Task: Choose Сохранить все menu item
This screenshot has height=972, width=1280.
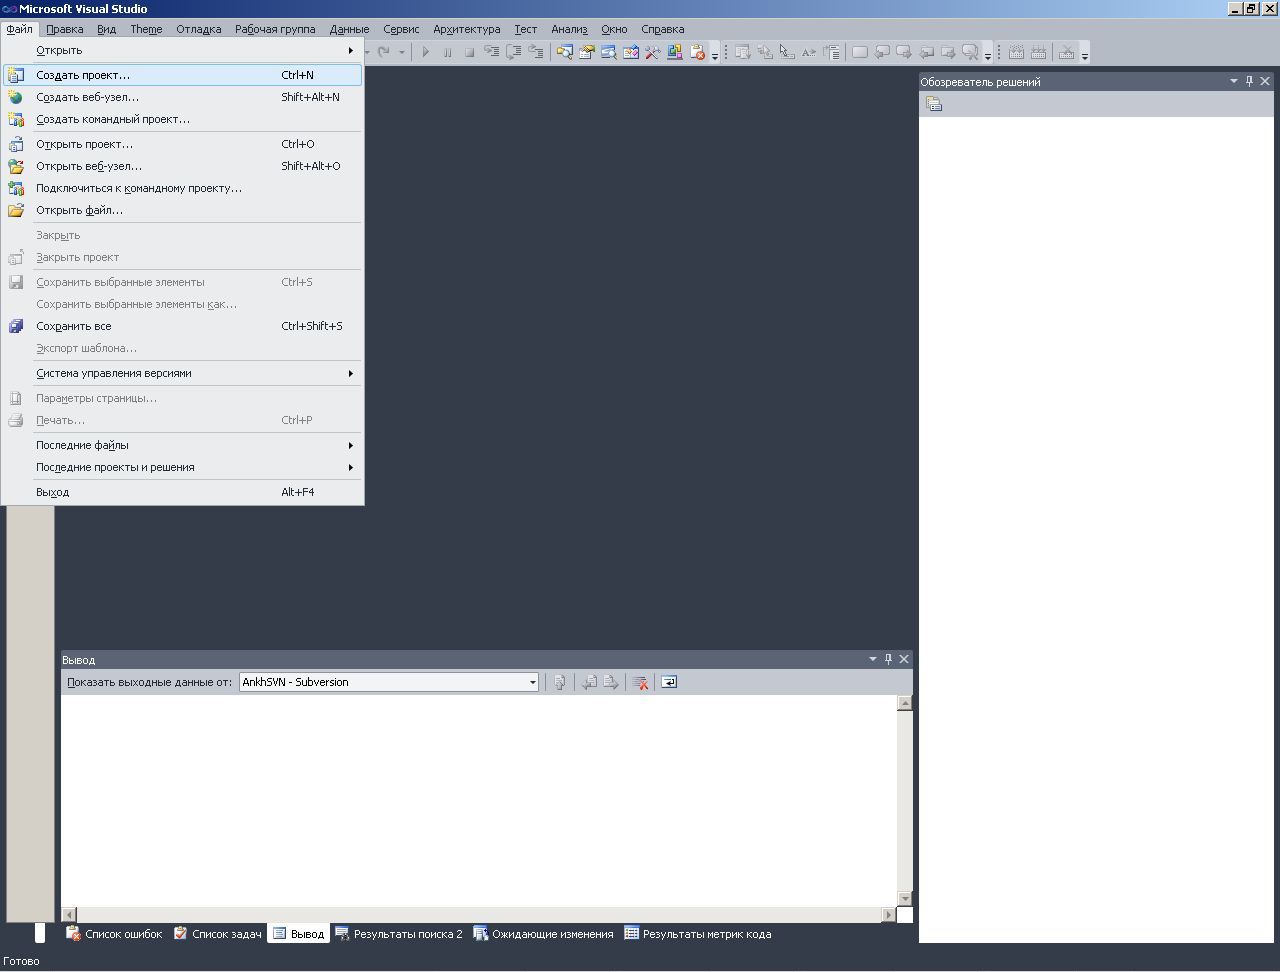Action: coord(183,326)
